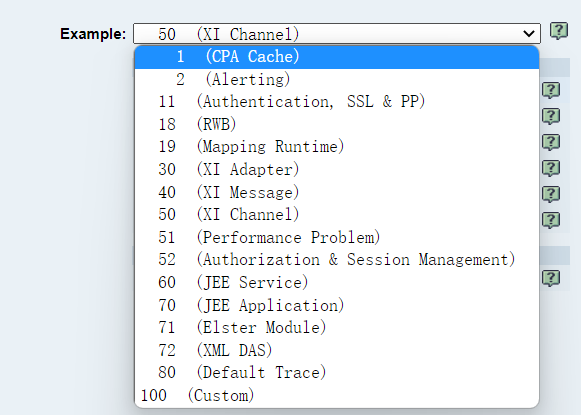Screen dimensions: 581x415
Task: Select option 1 (CPA Cache)
Action: click(x=337, y=57)
